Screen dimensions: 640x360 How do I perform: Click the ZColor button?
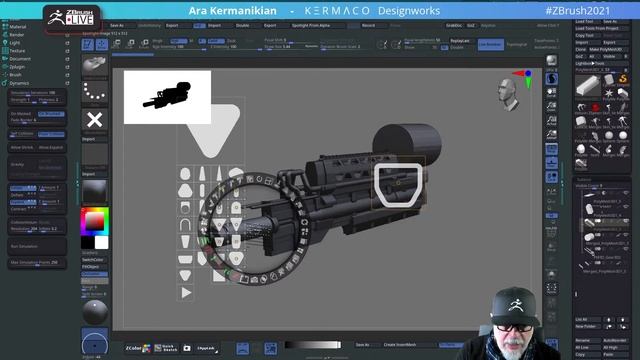pyautogui.click(x=138, y=348)
